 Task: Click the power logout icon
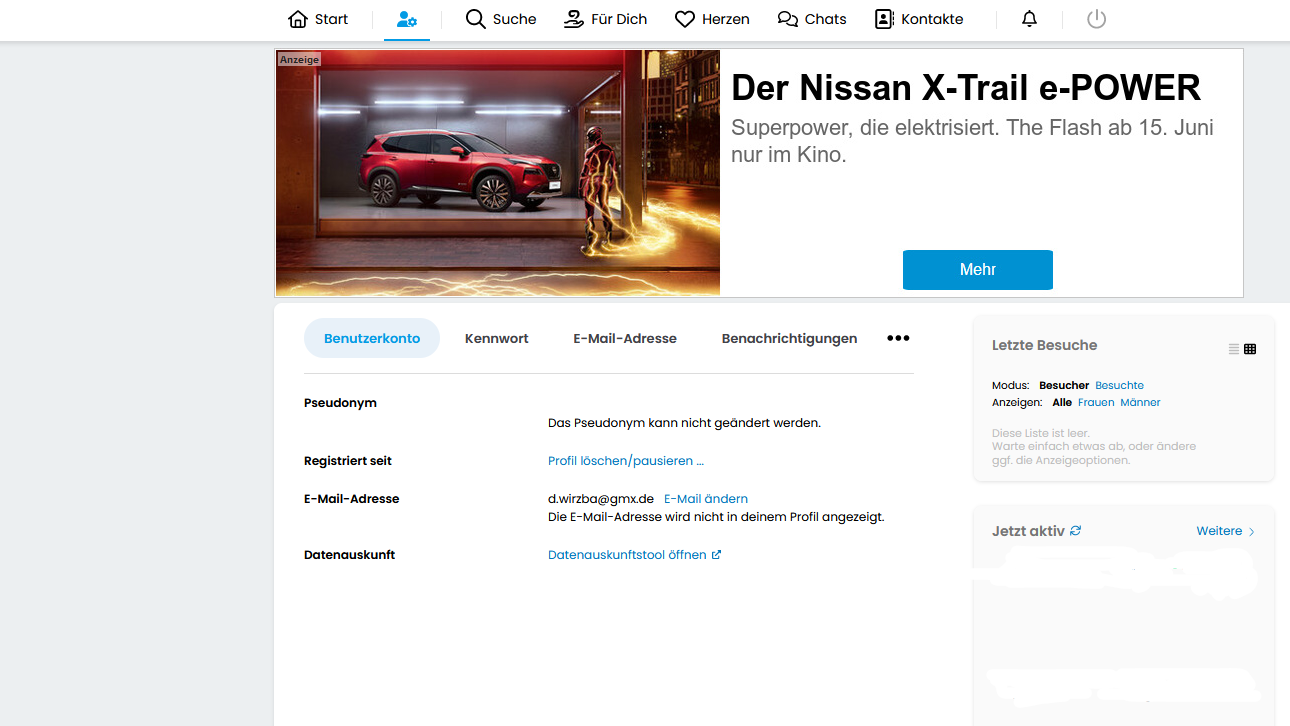pos(1096,18)
